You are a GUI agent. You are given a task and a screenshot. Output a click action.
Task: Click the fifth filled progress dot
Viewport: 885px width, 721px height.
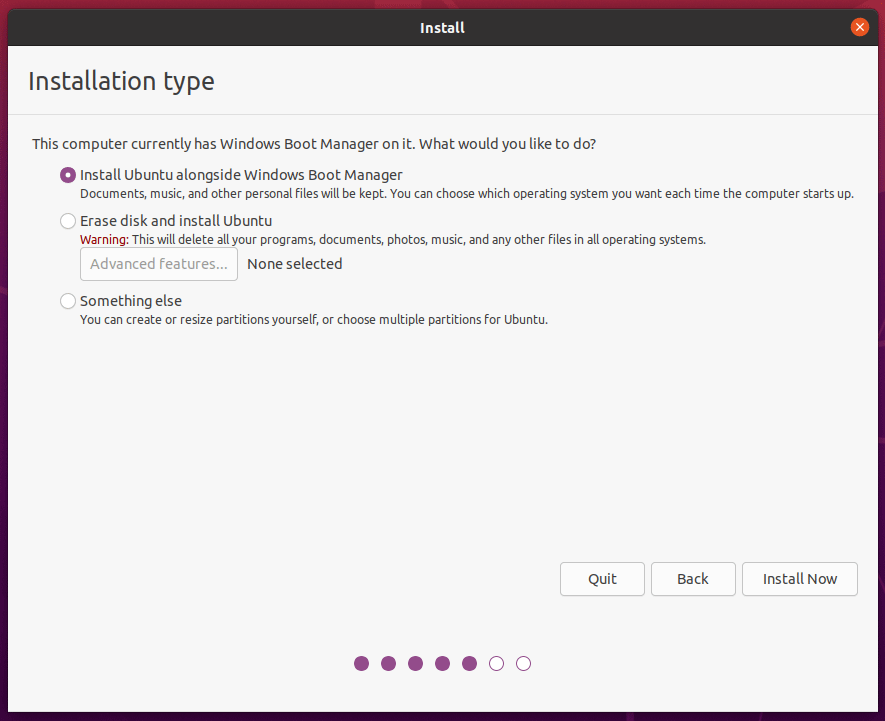pos(470,663)
